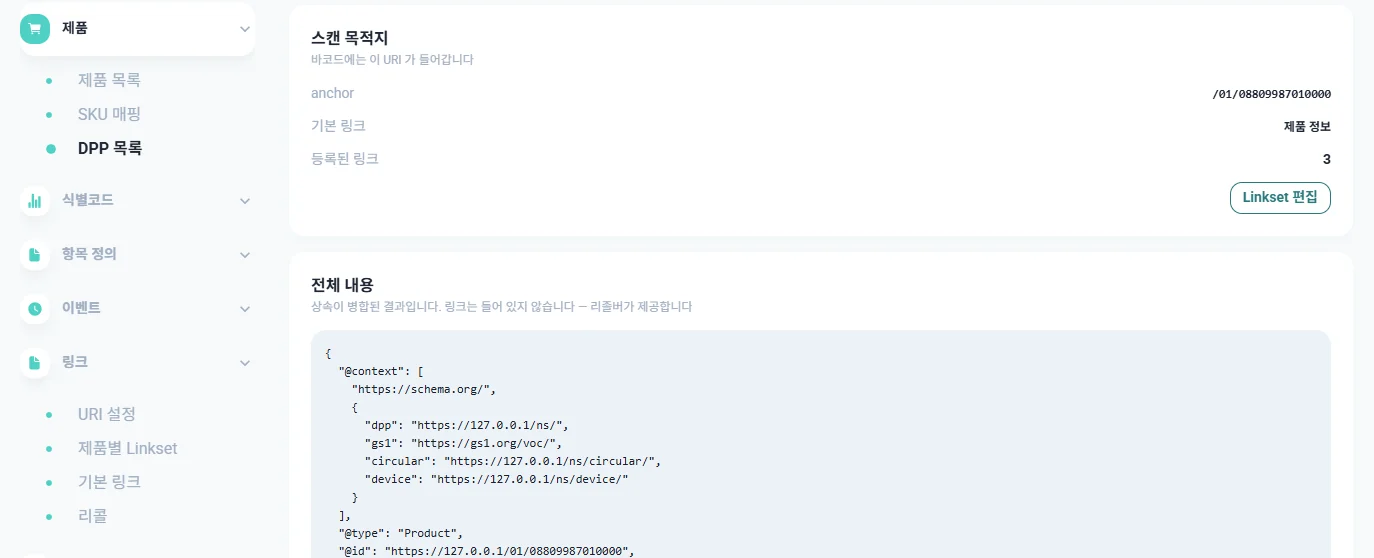Click the document icon beside 항목 정의

(x=35, y=255)
